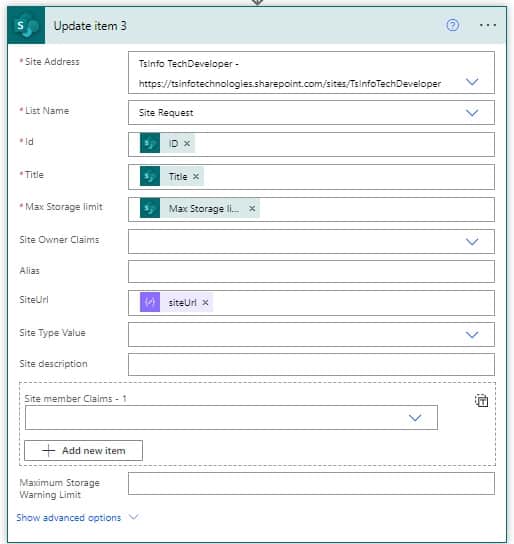Click the Maximum Storage Warning Limit label

[60, 488]
